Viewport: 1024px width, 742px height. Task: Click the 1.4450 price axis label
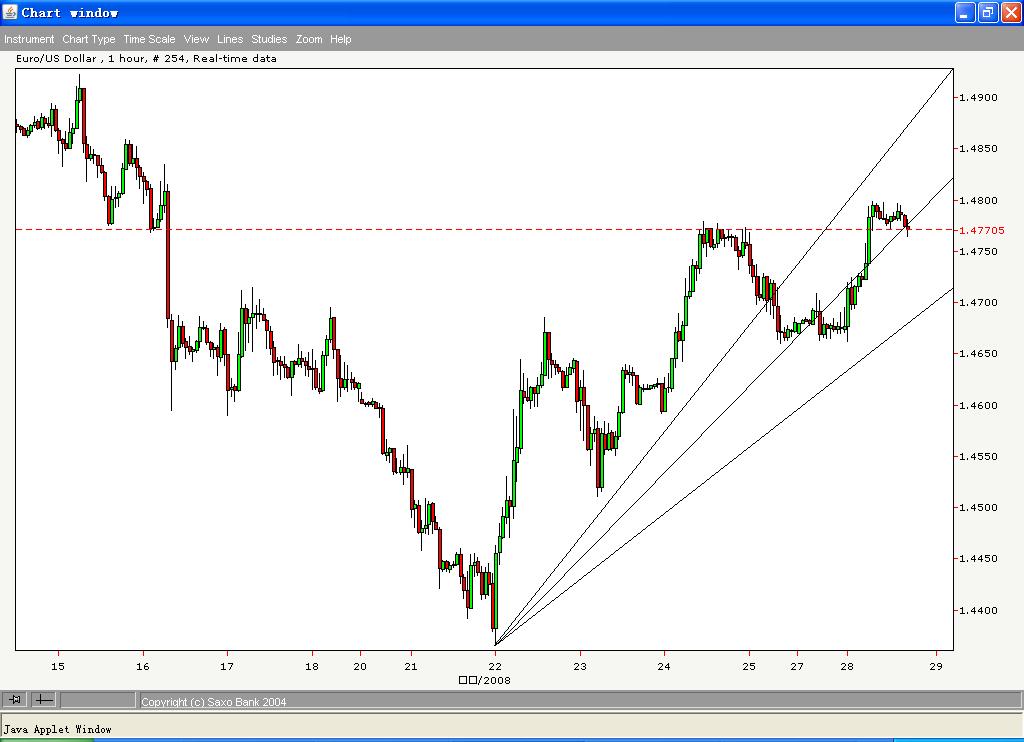(x=978, y=558)
